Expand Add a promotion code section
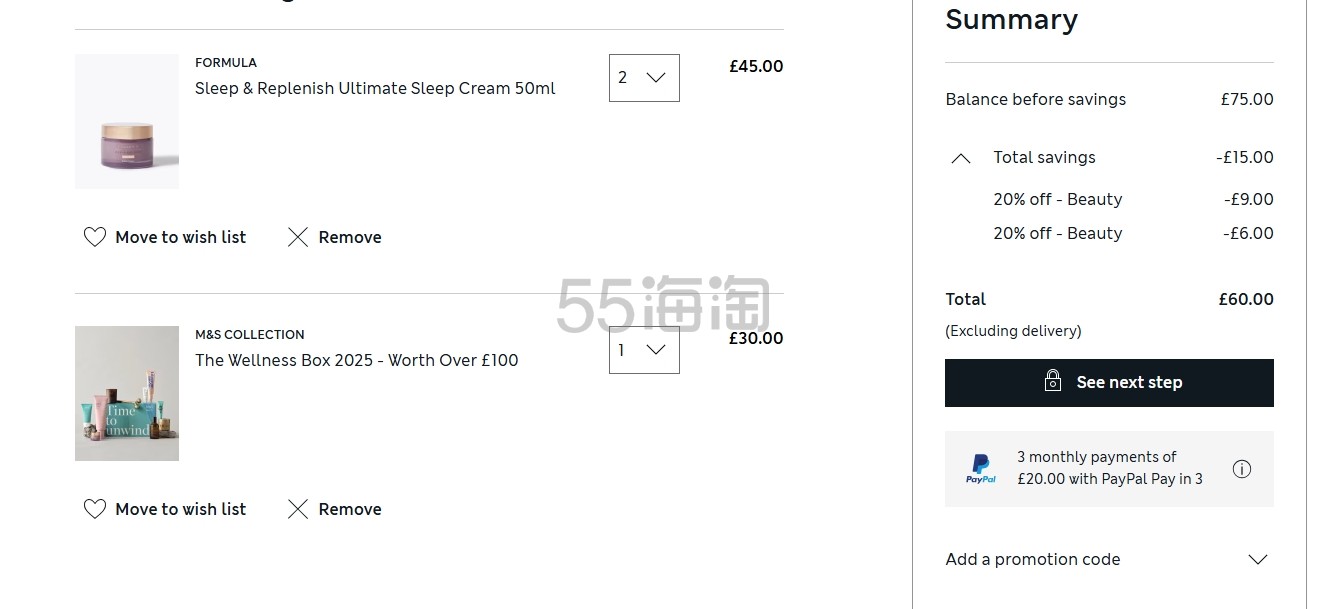The height and width of the screenshot is (609, 1327). tap(1109, 559)
